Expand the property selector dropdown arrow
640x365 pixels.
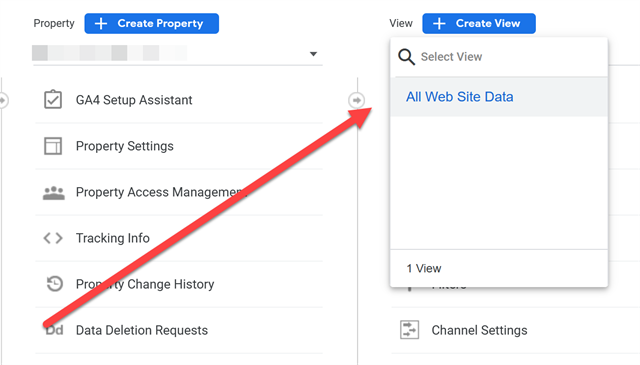(x=313, y=54)
